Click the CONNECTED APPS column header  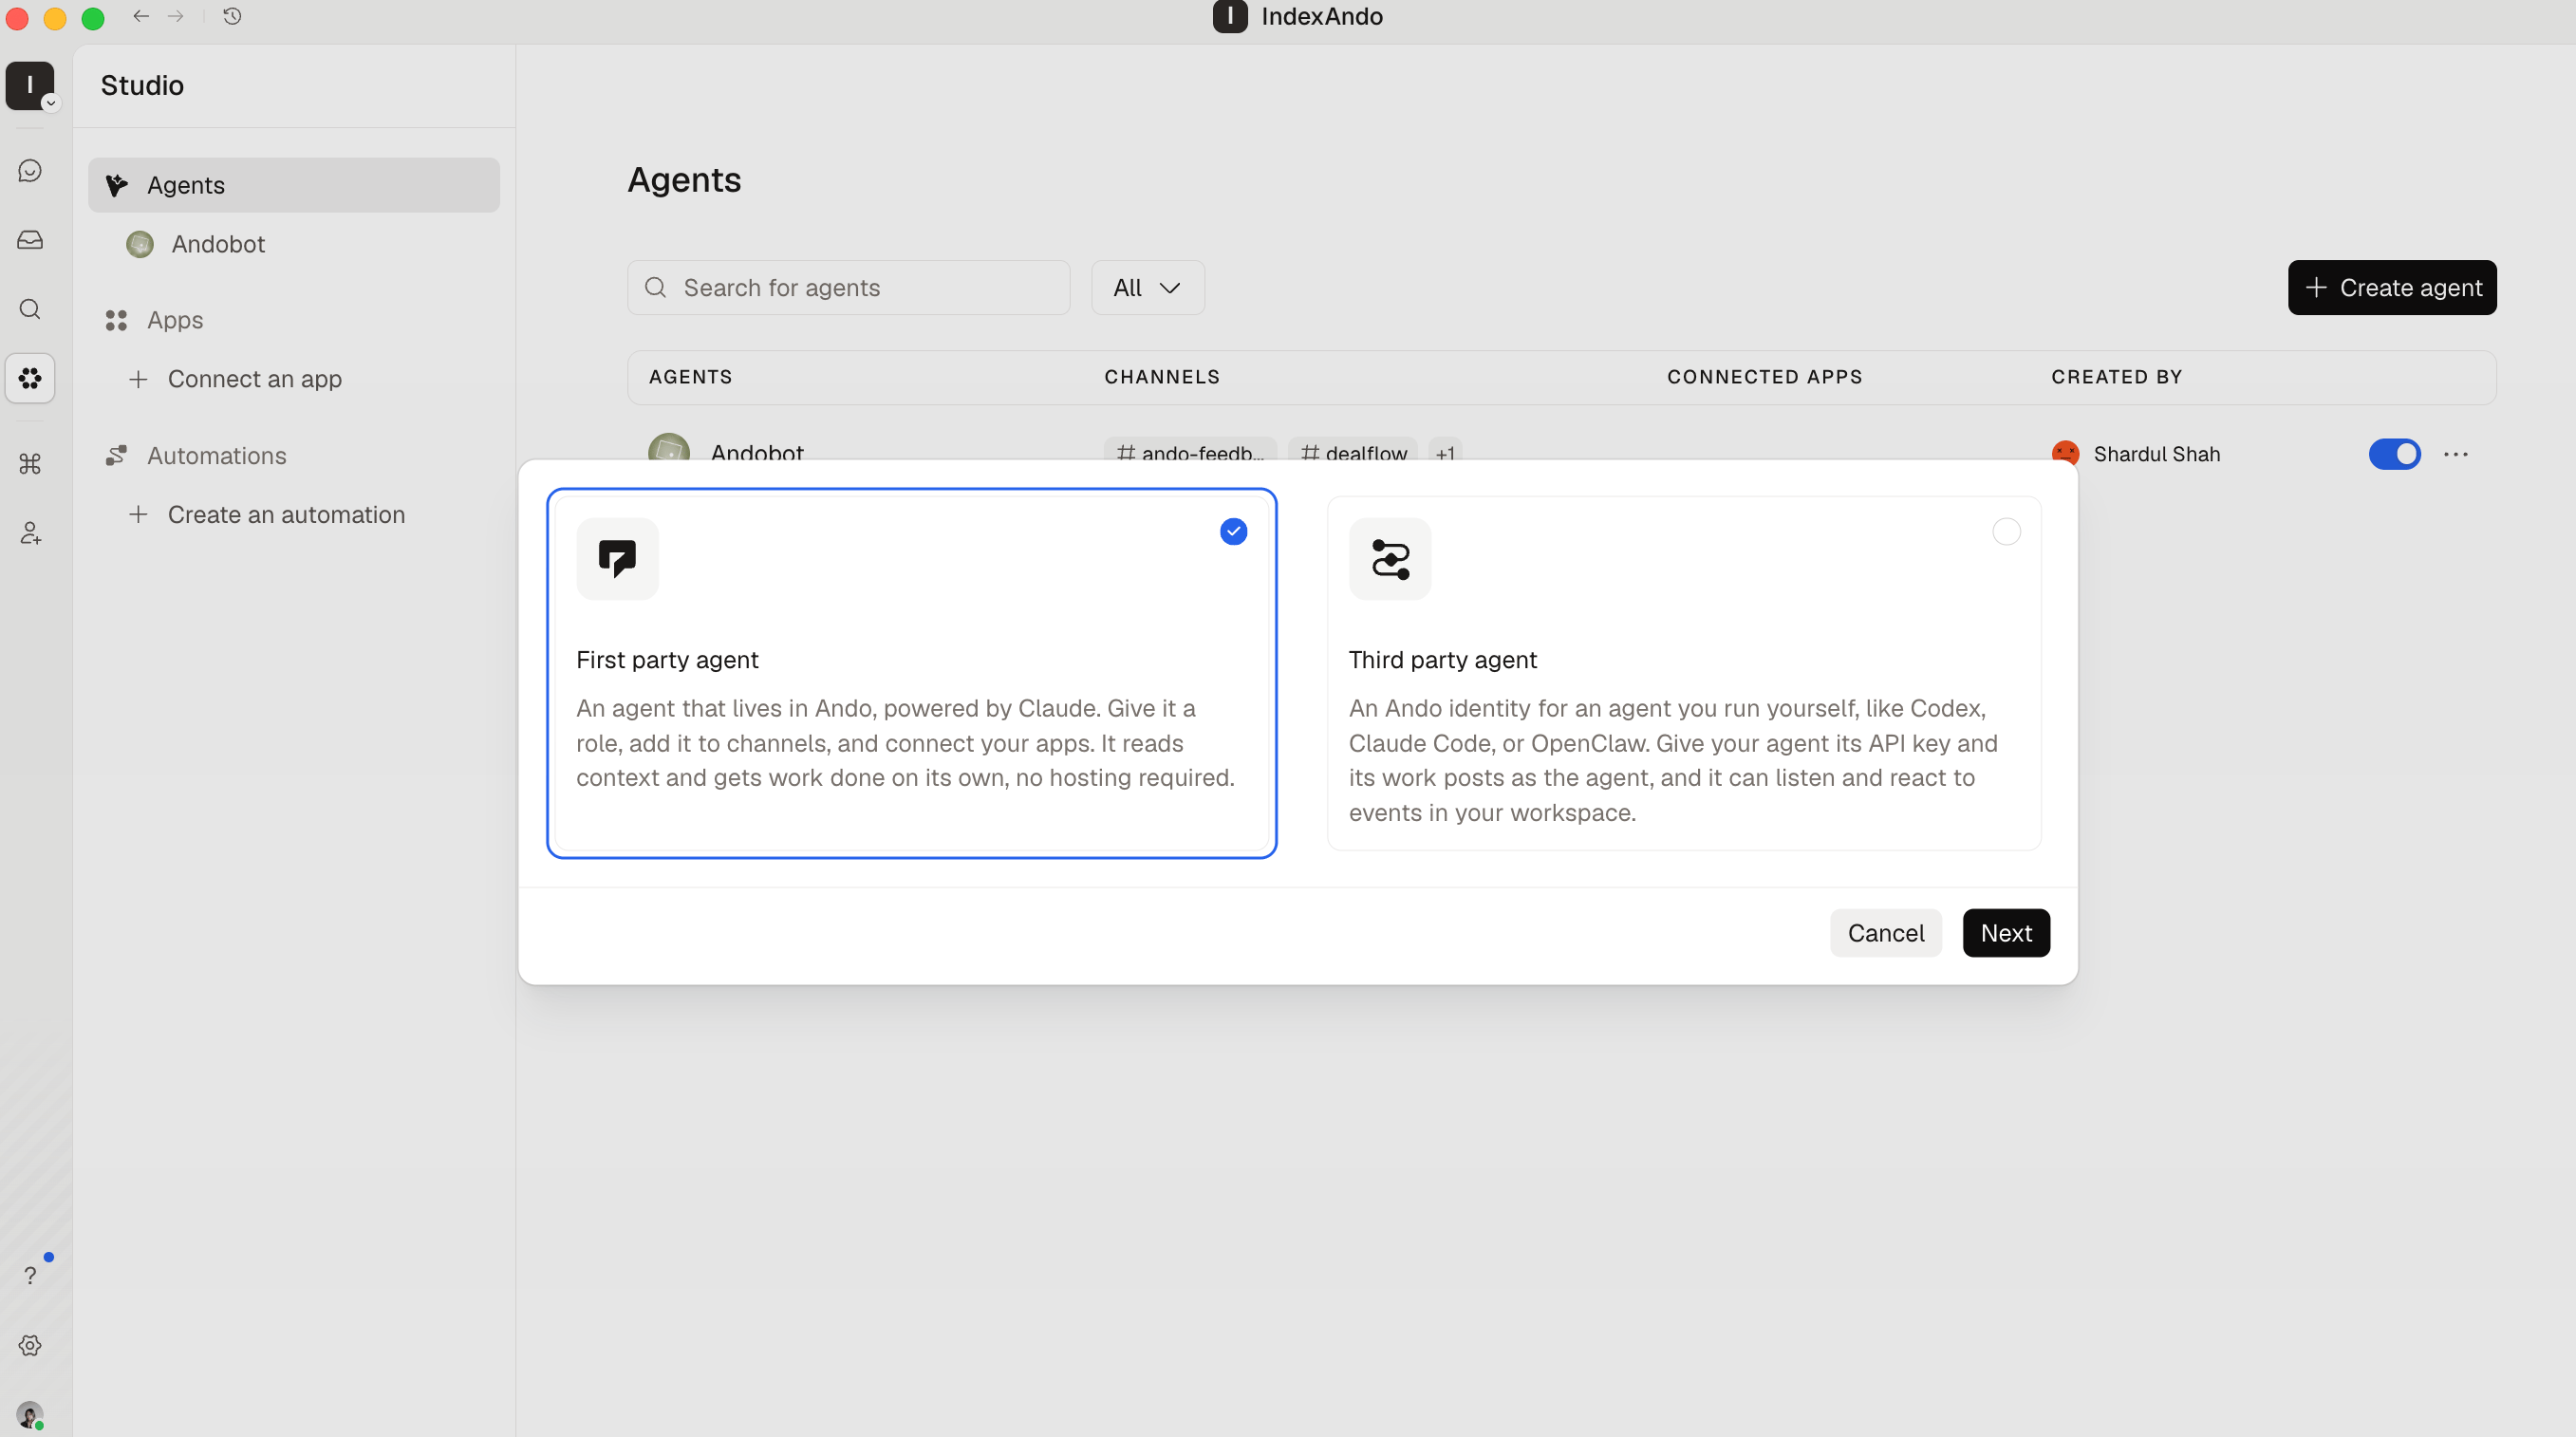1764,377
